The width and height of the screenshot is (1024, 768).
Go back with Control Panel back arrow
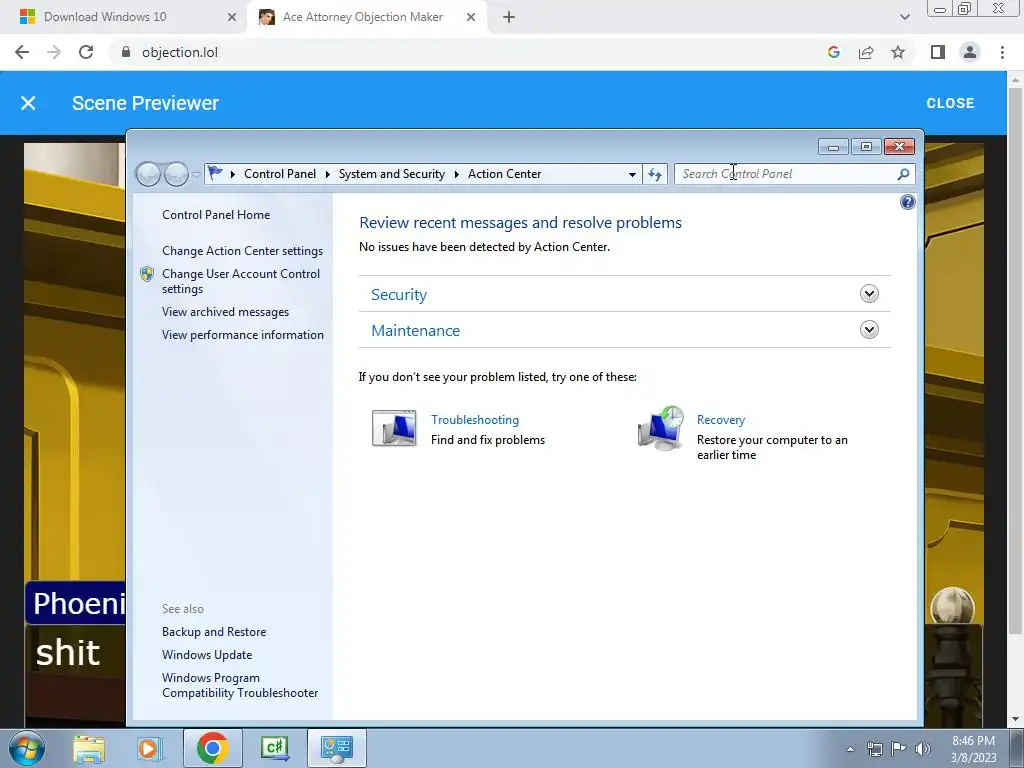pos(149,174)
